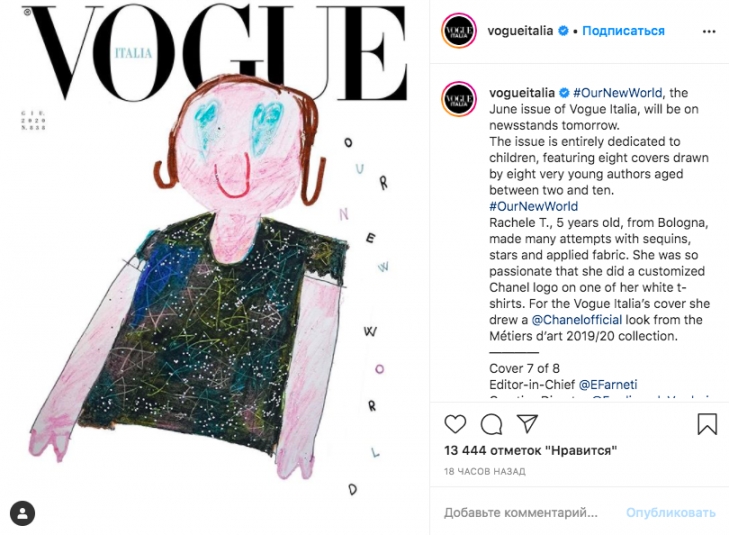729x535 pixels.
Task: Open vogueitalia username in post header
Action: pyautogui.click(x=520, y=31)
